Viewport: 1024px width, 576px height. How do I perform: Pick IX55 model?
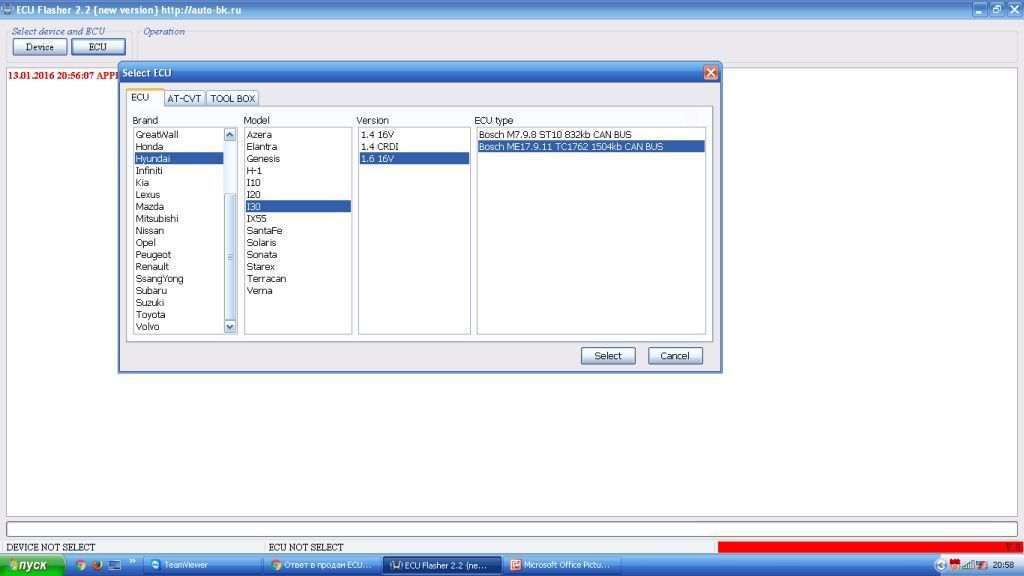click(298, 219)
